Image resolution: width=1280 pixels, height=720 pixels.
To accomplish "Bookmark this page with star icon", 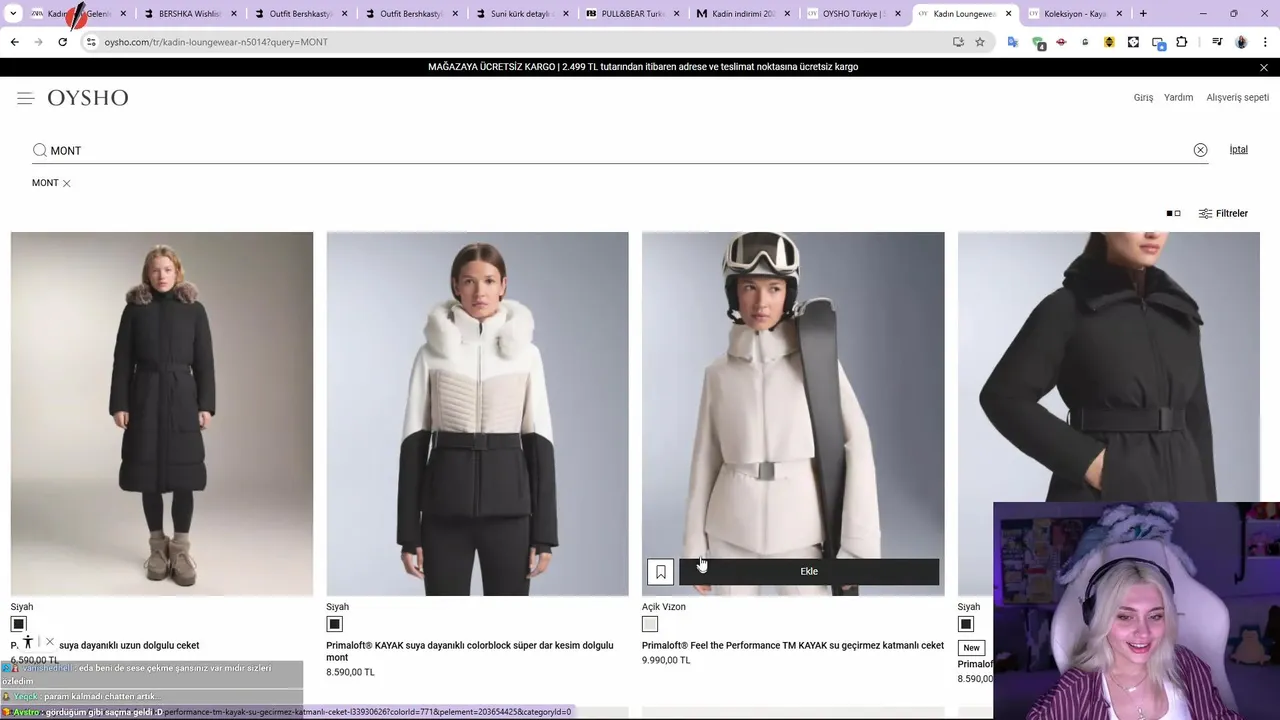I will point(980,42).
